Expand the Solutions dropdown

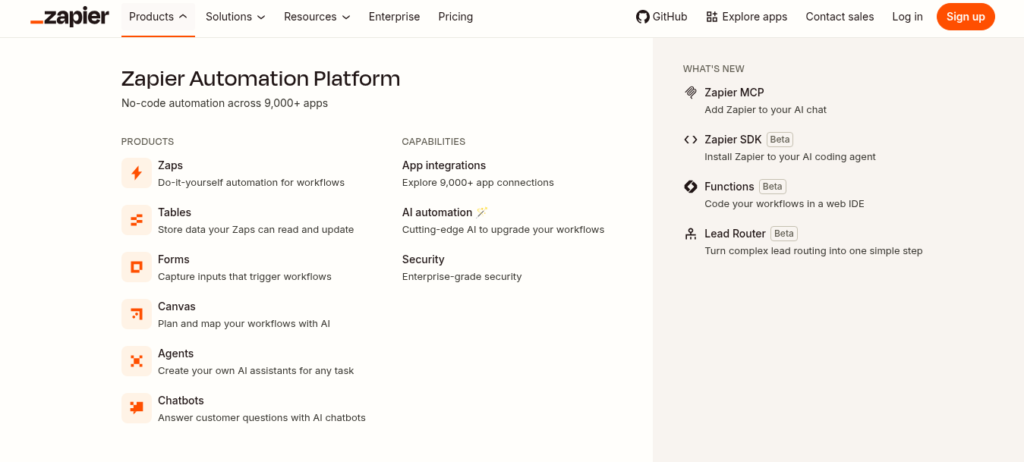tap(236, 17)
